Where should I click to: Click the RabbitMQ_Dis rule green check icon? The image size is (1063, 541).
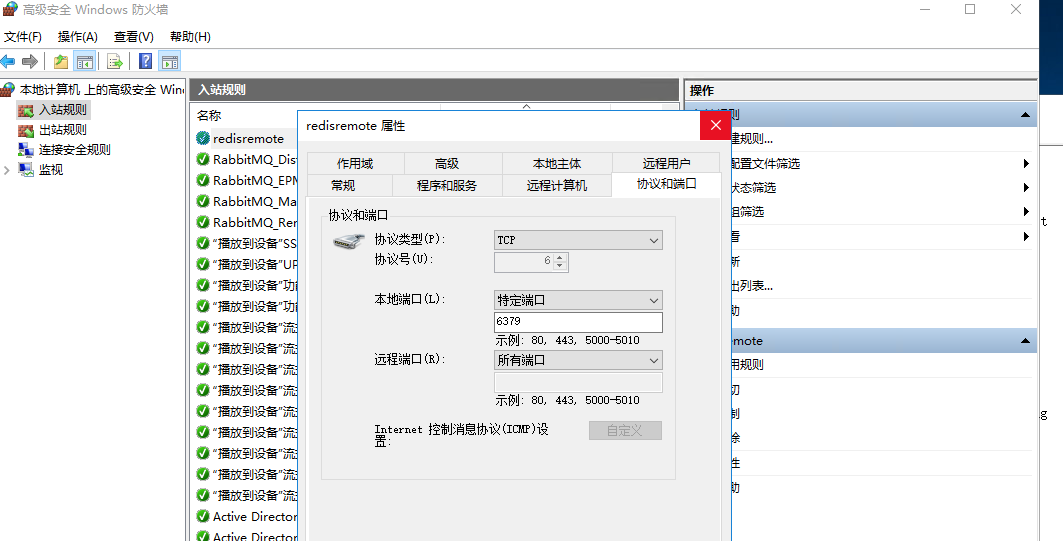point(203,159)
